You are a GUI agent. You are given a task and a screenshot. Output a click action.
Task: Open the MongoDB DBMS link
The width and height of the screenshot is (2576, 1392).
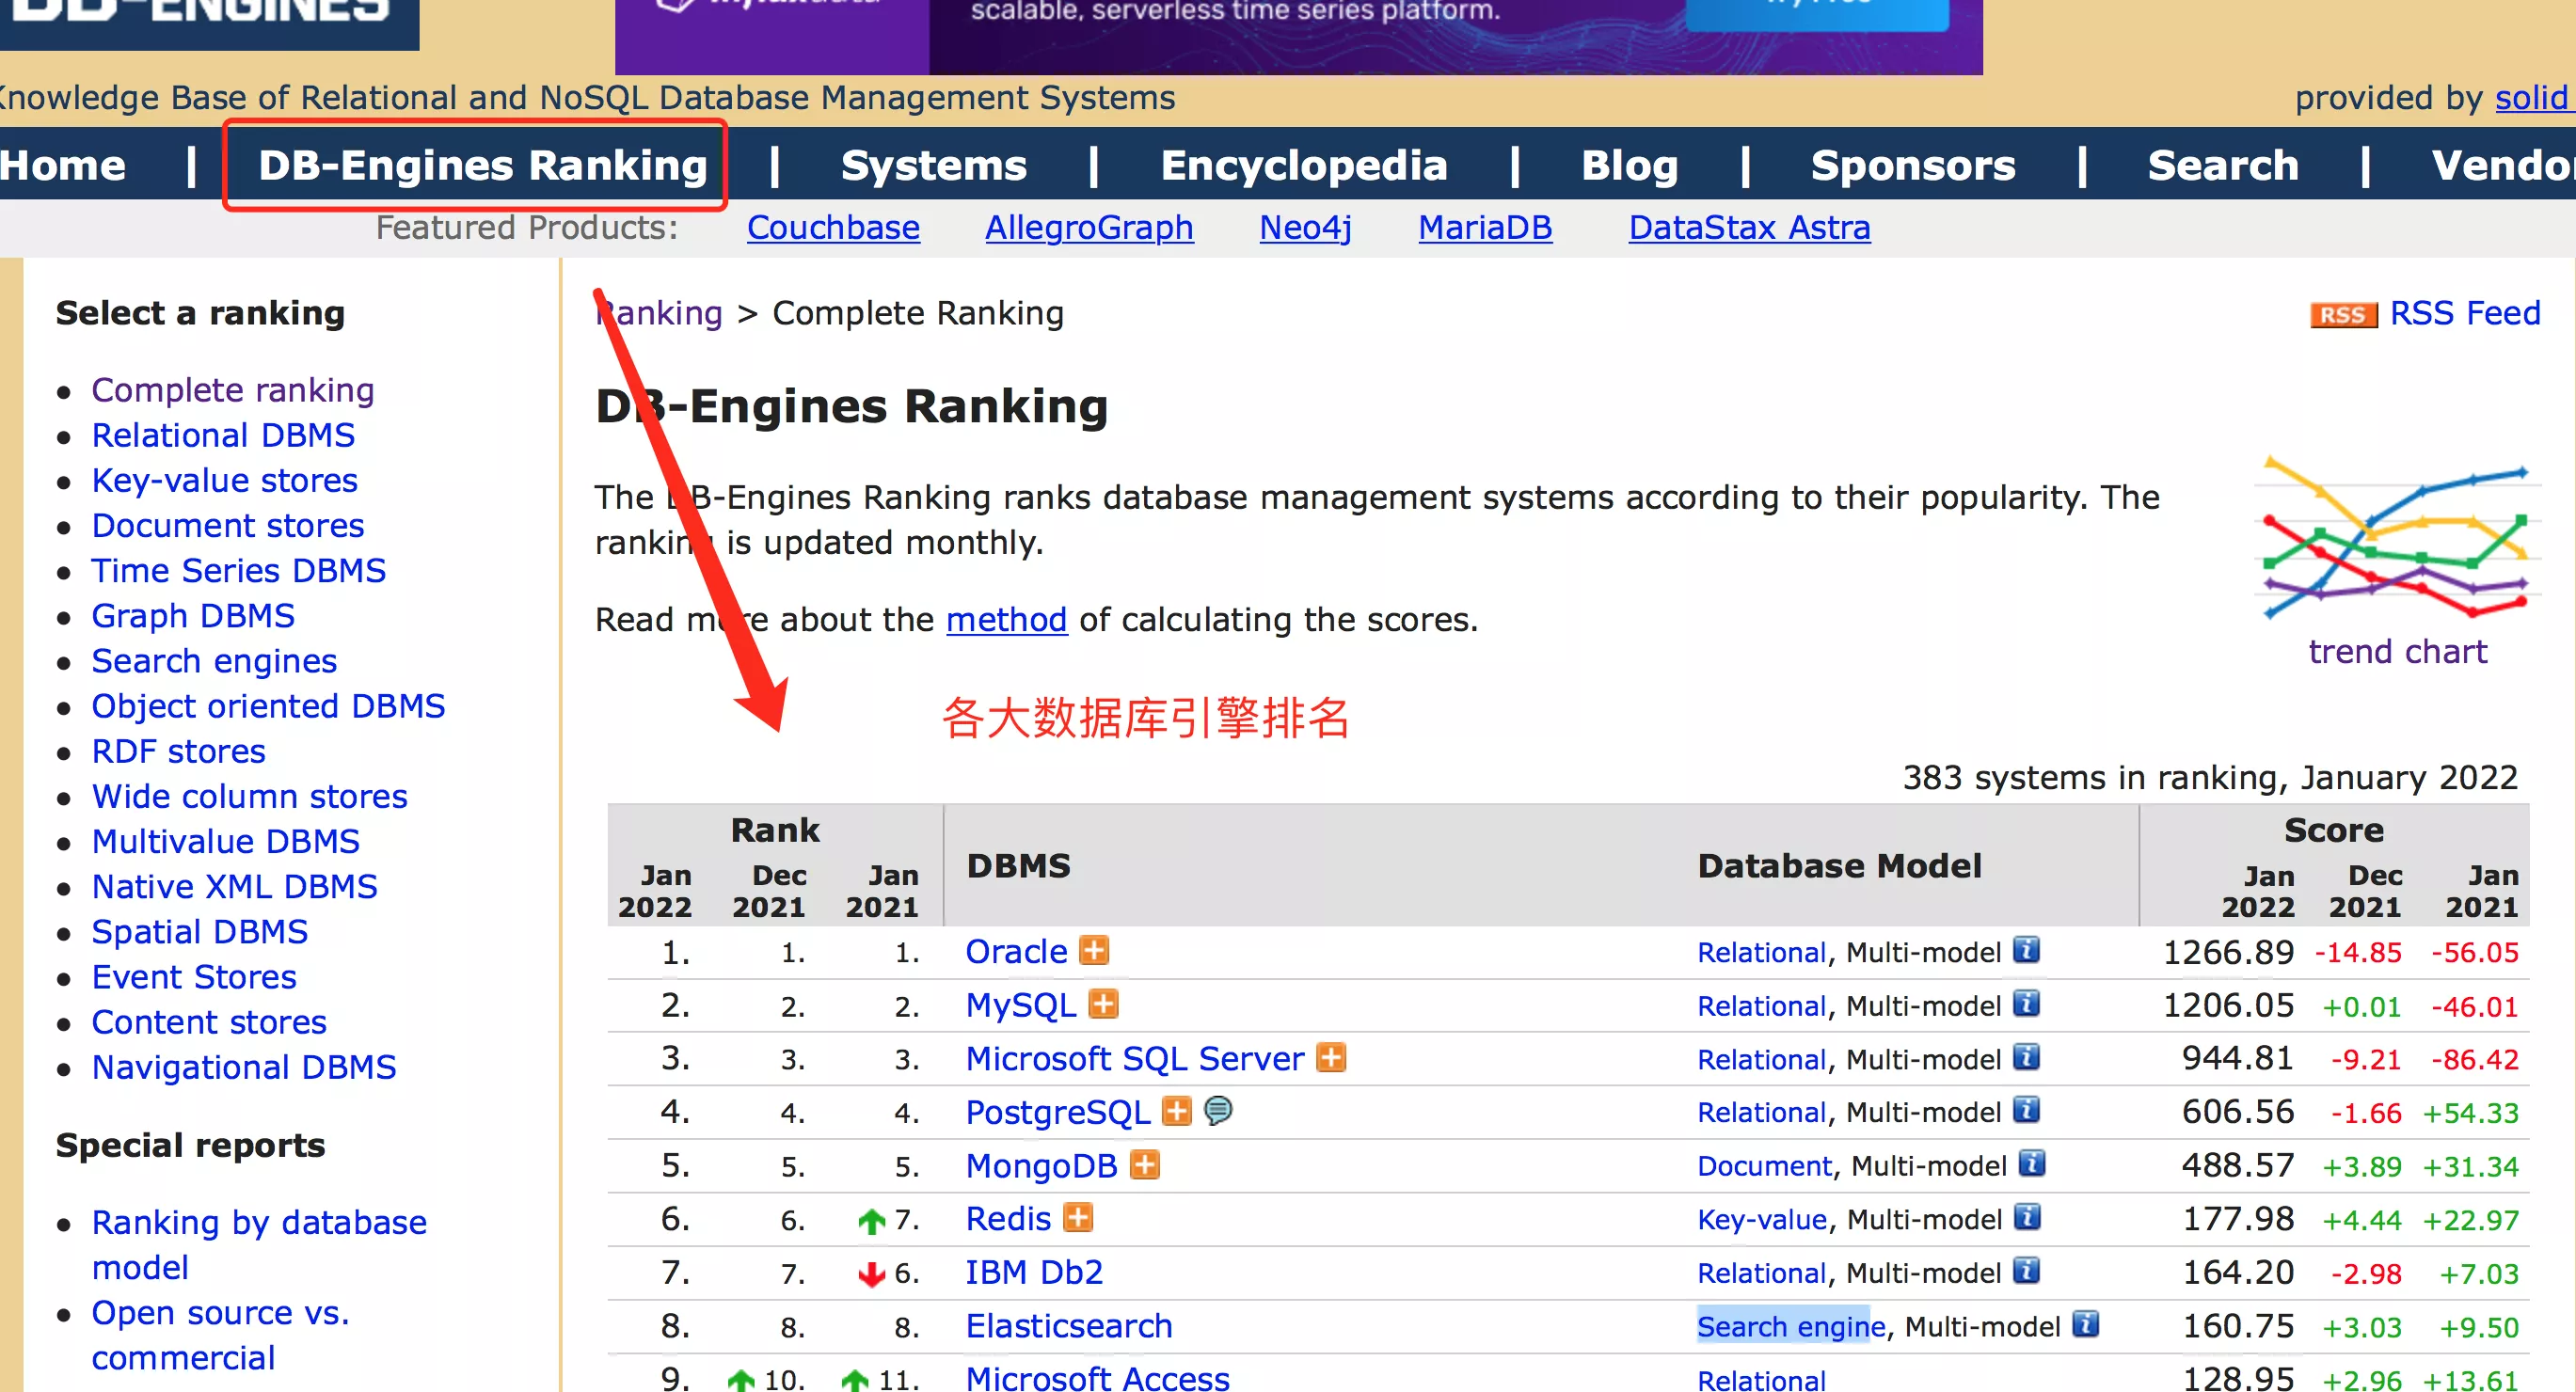[1041, 1166]
